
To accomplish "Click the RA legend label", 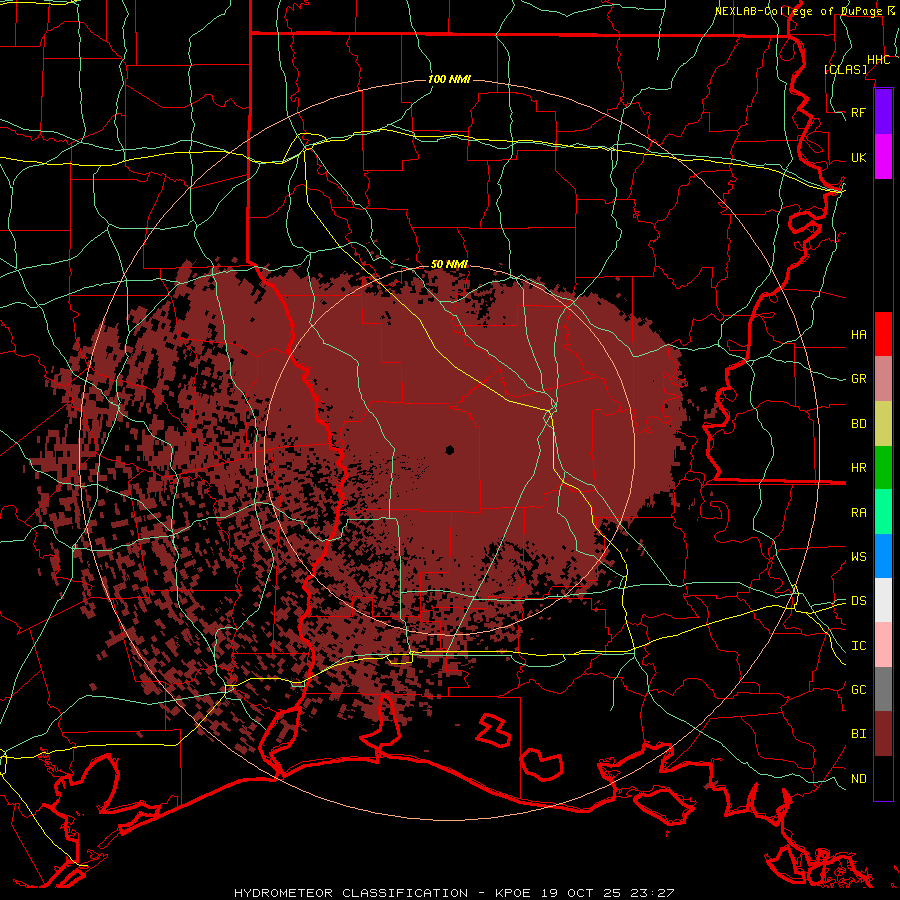I will 859,512.
